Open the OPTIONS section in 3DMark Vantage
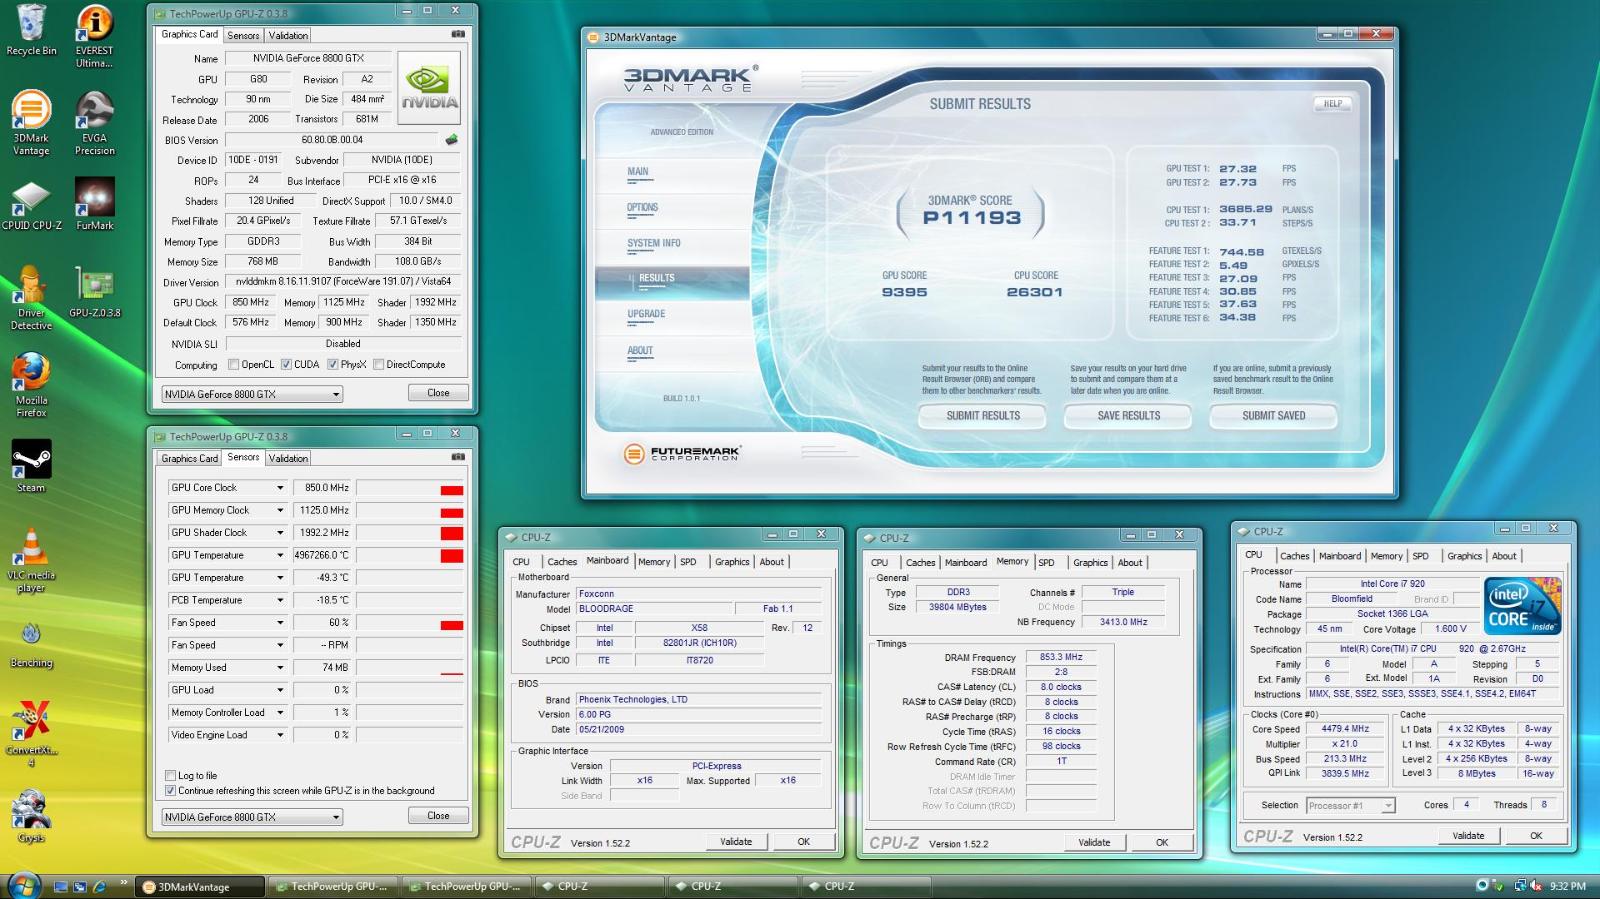Screen dimensions: 1600x899 [x=642, y=207]
